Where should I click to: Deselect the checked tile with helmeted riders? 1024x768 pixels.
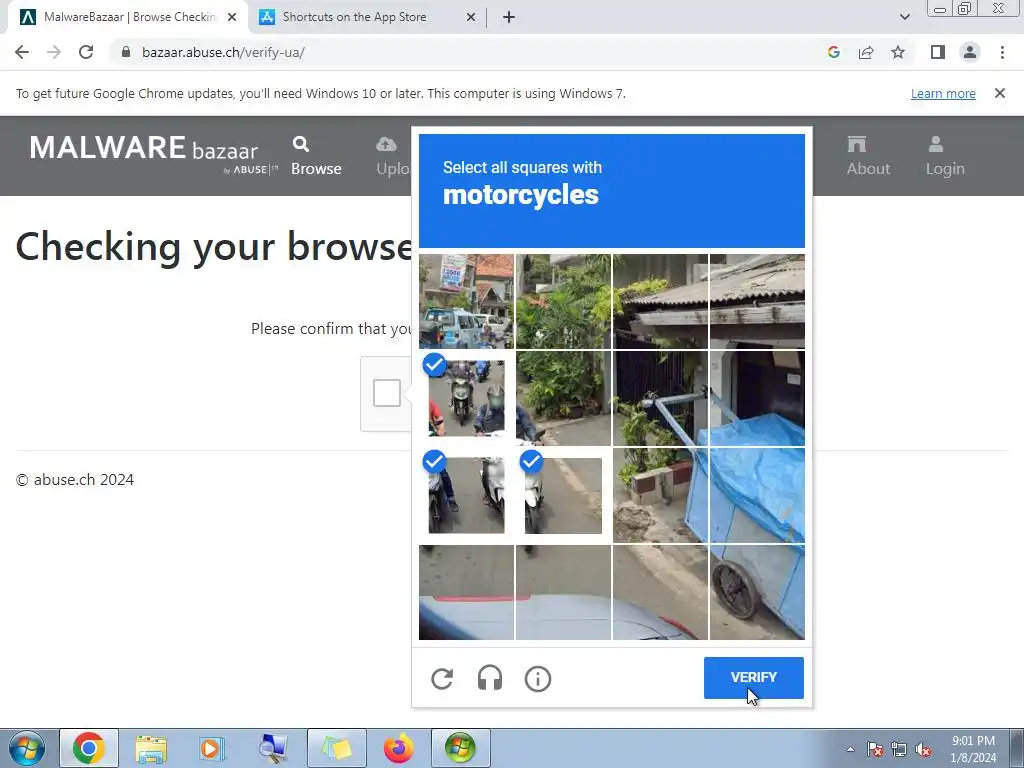(466, 398)
